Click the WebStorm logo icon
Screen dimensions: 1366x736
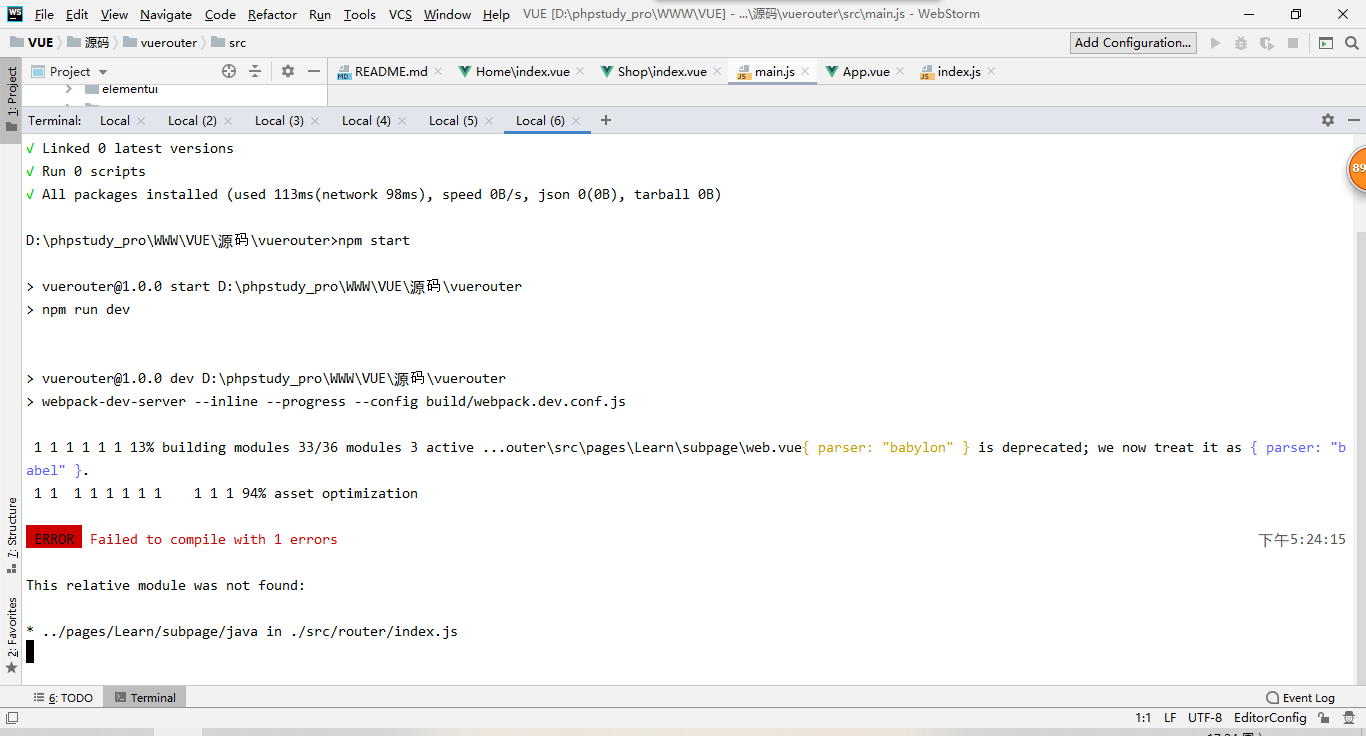click(15, 14)
